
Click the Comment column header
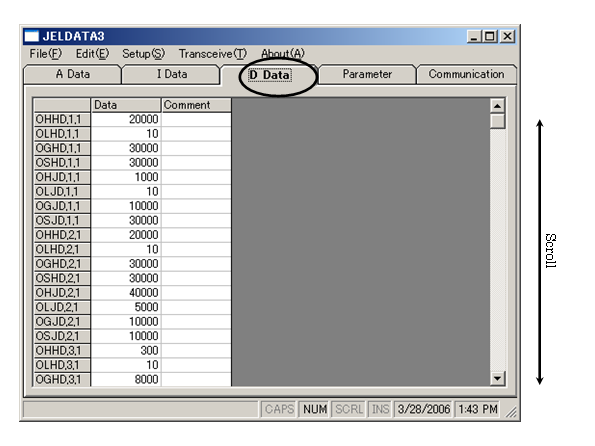[x=196, y=105]
